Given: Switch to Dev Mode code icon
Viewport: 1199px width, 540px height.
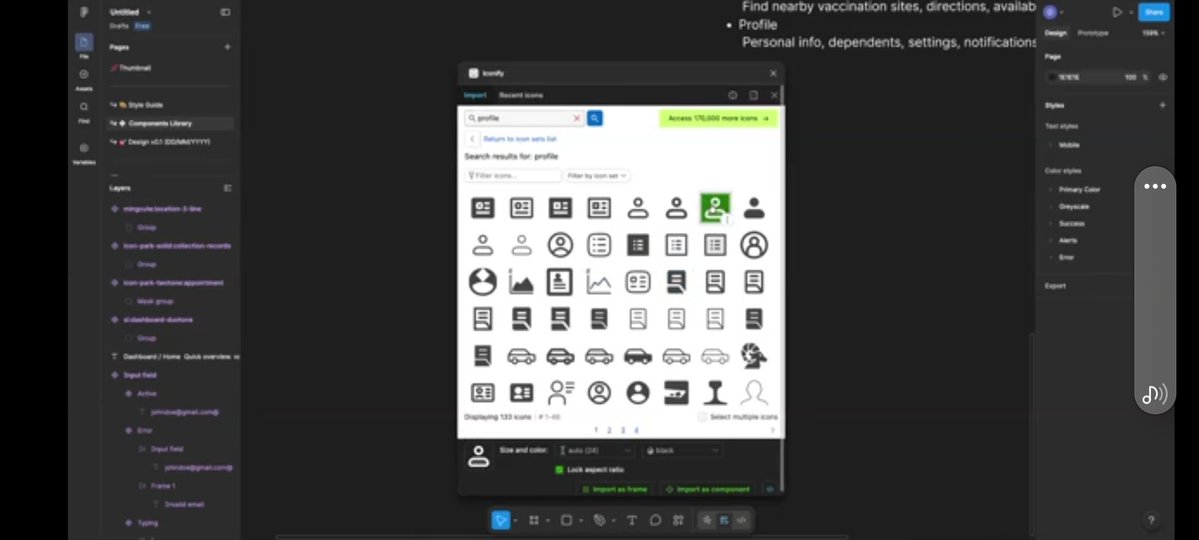Looking at the screenshot, I should pyautogui.click(x=741, y=520).
